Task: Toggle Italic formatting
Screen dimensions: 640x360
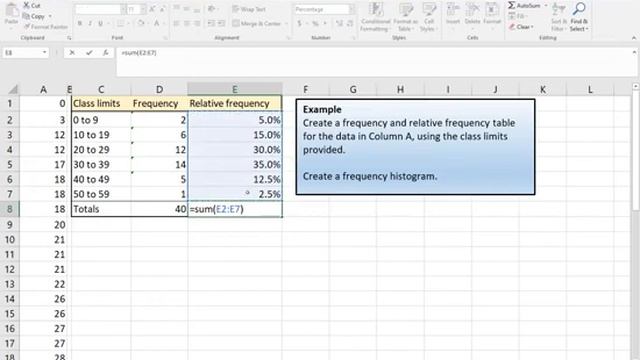Action: [90, 24]
